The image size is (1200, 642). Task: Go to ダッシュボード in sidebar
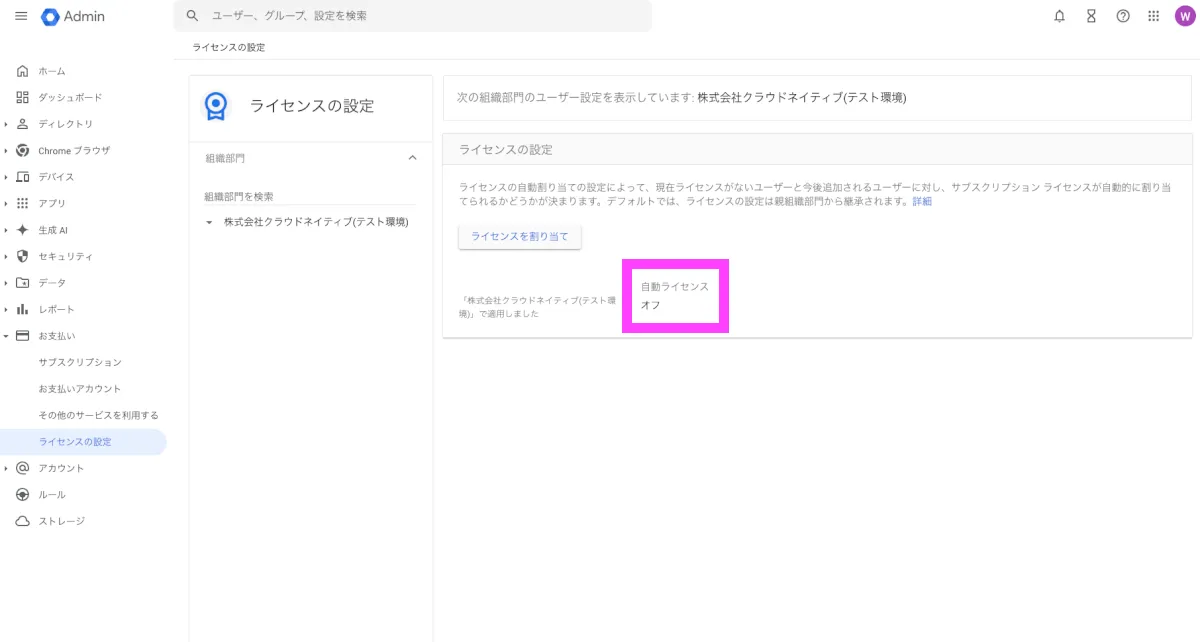70,97
